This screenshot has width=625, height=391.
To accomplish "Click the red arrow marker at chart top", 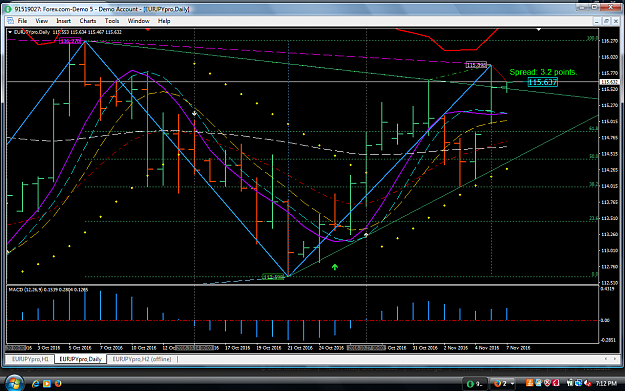I will [148, 29].
